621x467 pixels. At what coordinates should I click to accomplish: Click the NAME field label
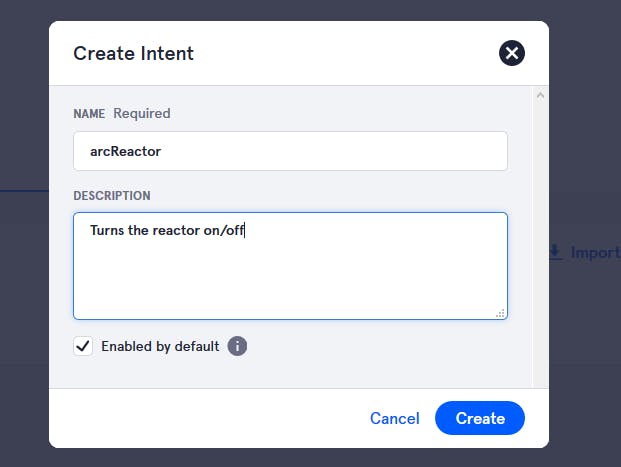(x=89, y=114)
